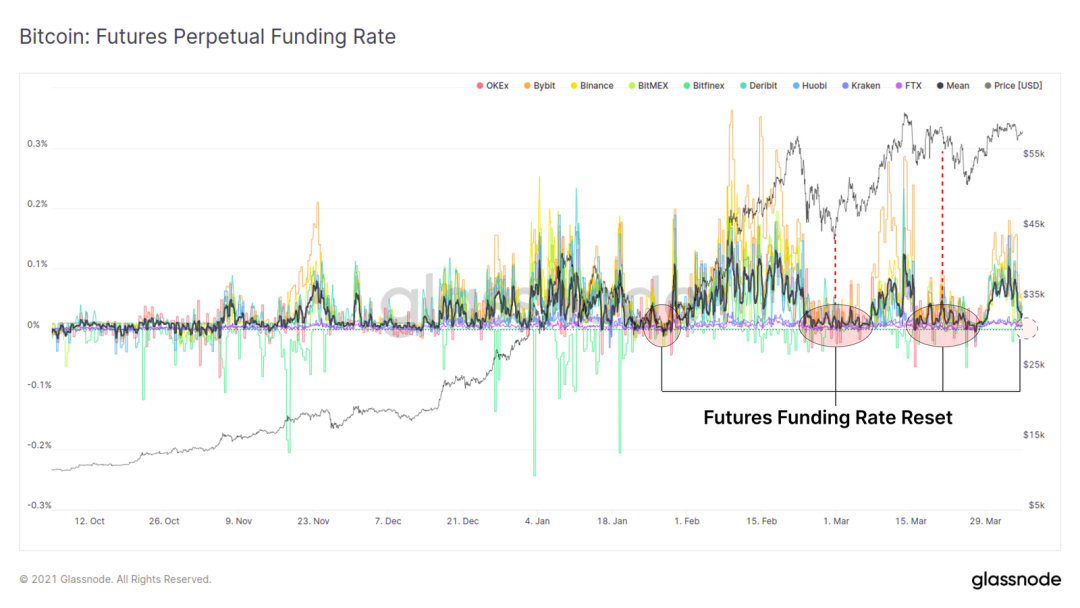Click the Bitfinex green legend dot
The image size is (1080, 608).
689,86
